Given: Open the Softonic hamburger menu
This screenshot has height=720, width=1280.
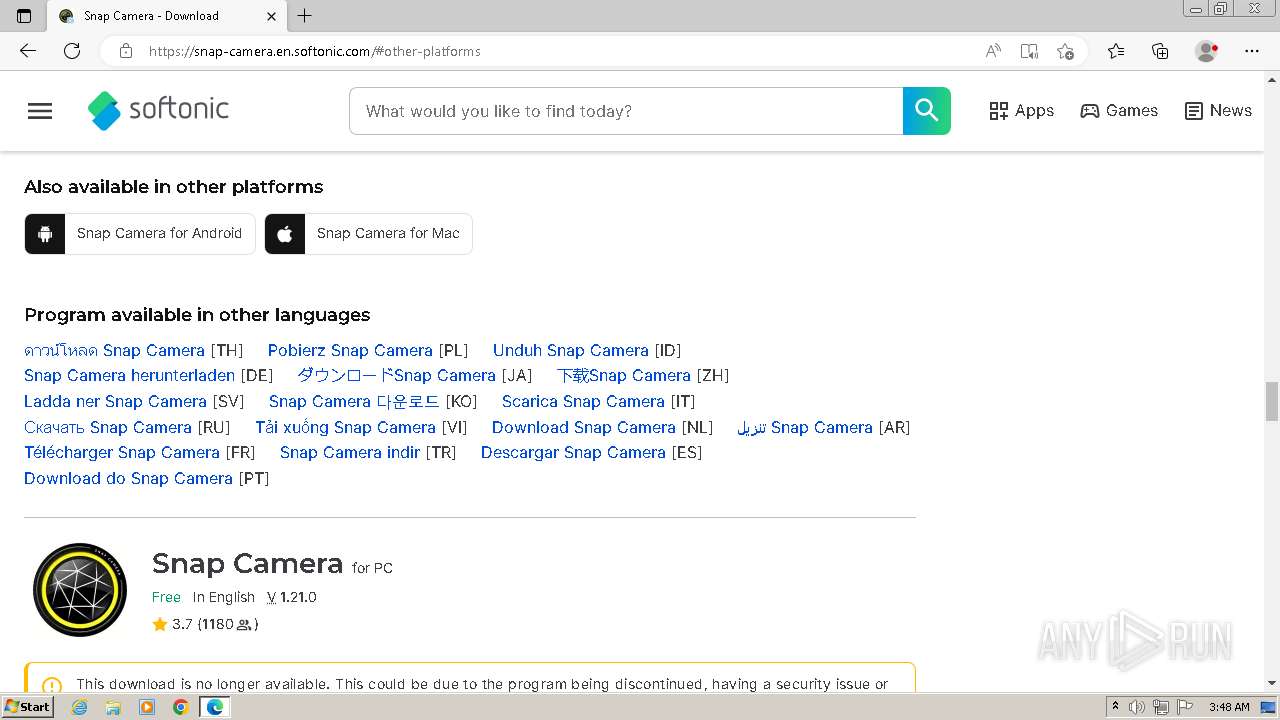Looking at the screenshot, I should (x=40, y=111).
